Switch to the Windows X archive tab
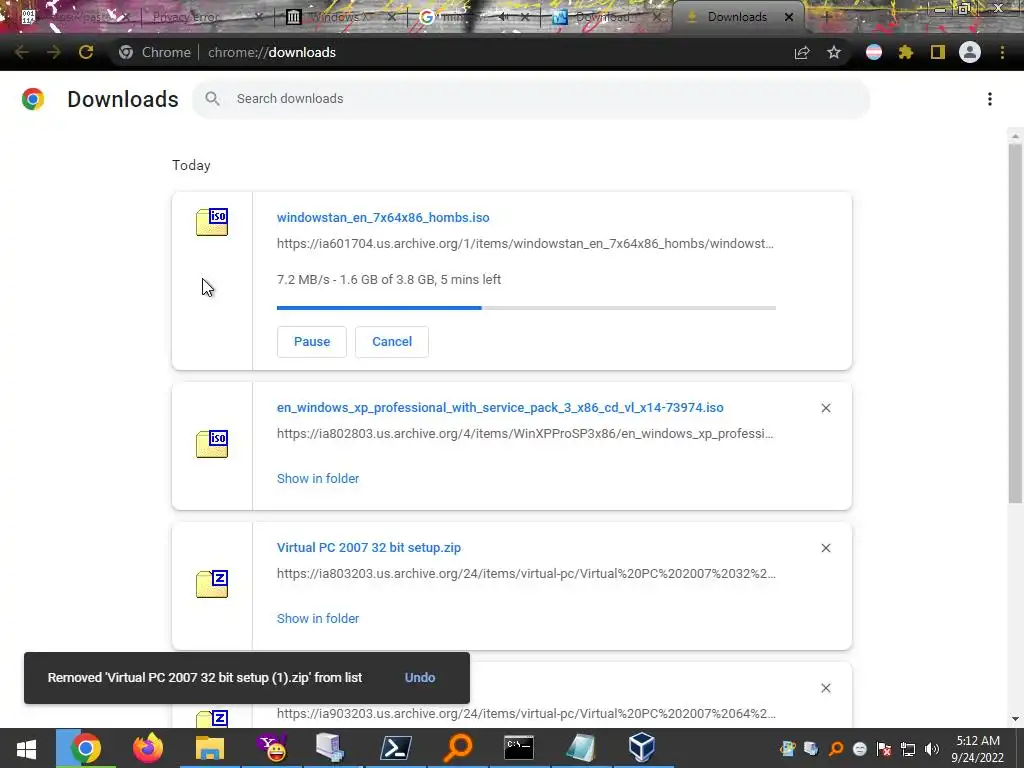Viewport: 1024px width, 768px height. click(338, 17)
